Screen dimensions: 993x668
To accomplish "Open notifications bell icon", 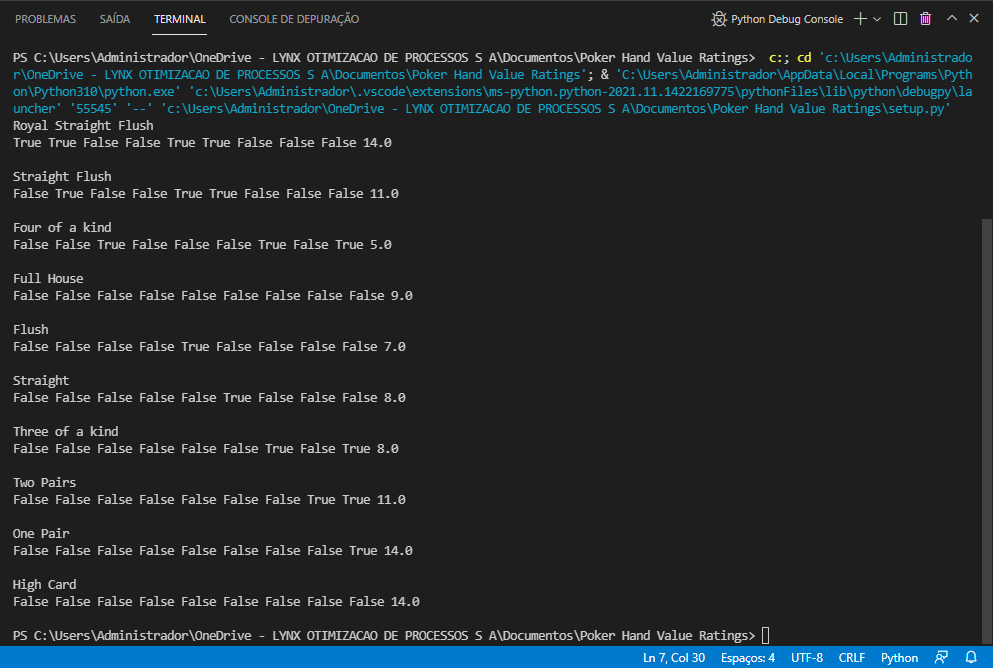I will (971, 657).
